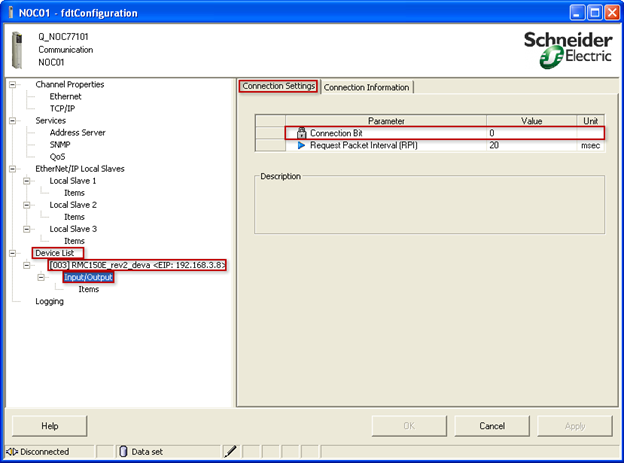Collapse the Services tree node

13,121
